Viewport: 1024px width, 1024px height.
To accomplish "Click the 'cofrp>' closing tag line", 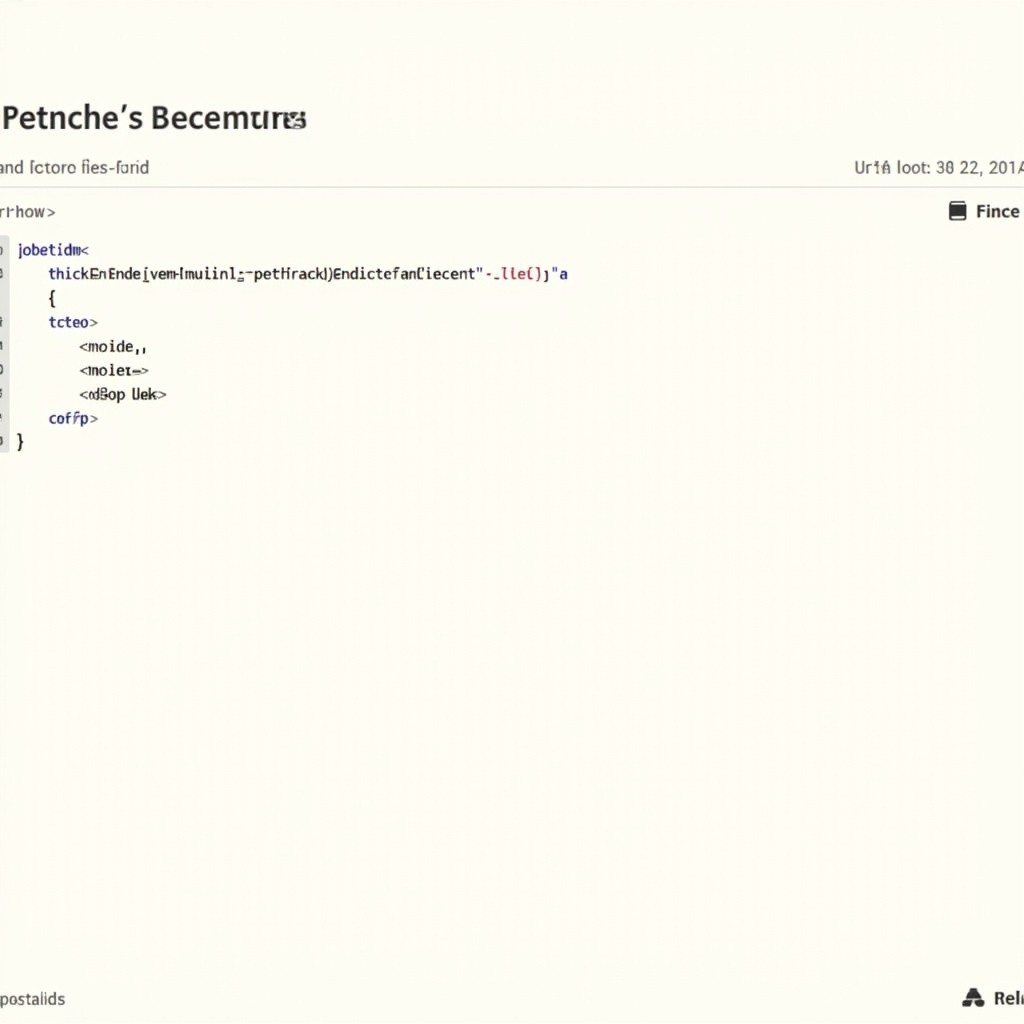I will click(x=73, y=419).
